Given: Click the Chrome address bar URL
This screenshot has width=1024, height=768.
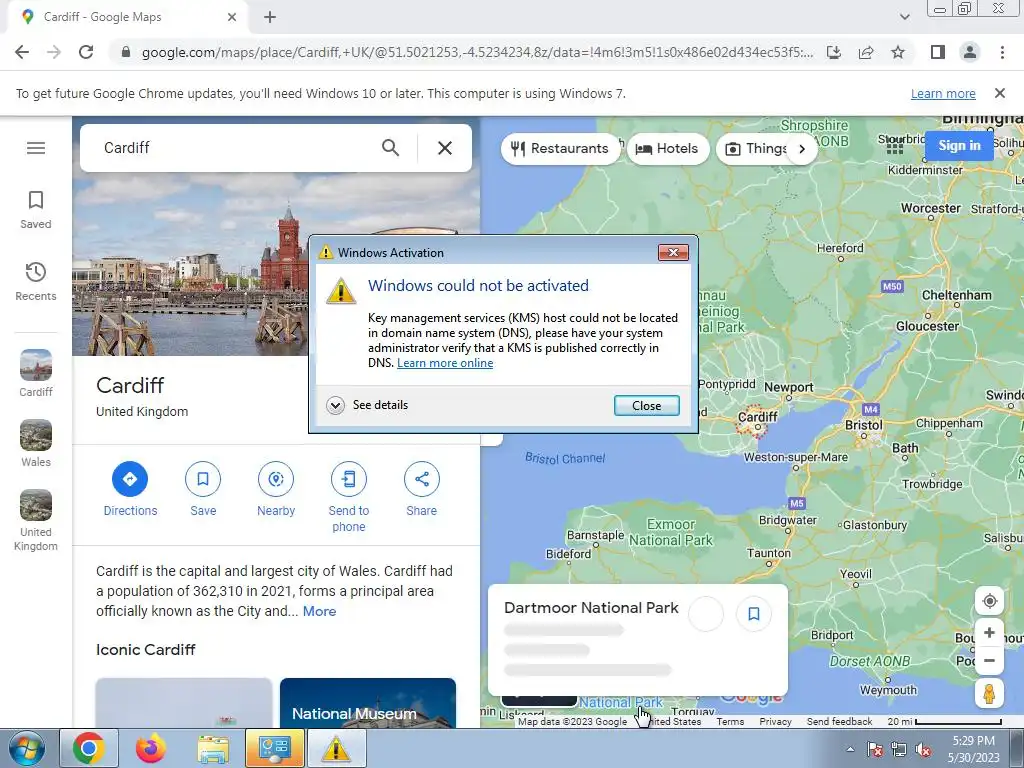Looking at the screenshot, I should (x=477, y=52).
